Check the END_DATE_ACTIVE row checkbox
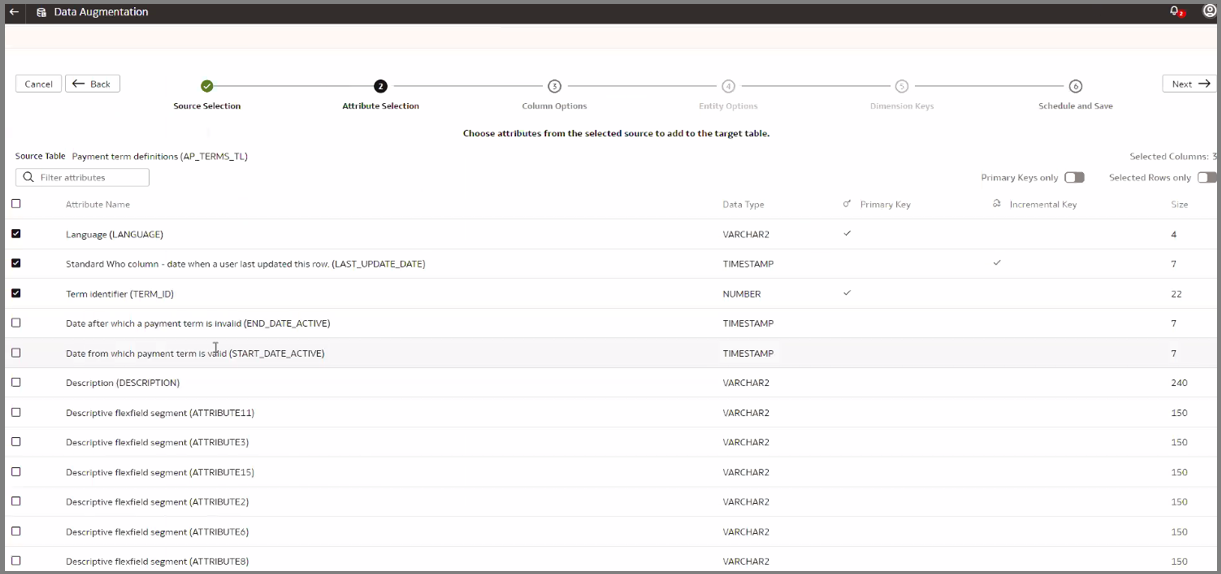This screenshot has width=1221, height=574. tap(16, 323)
